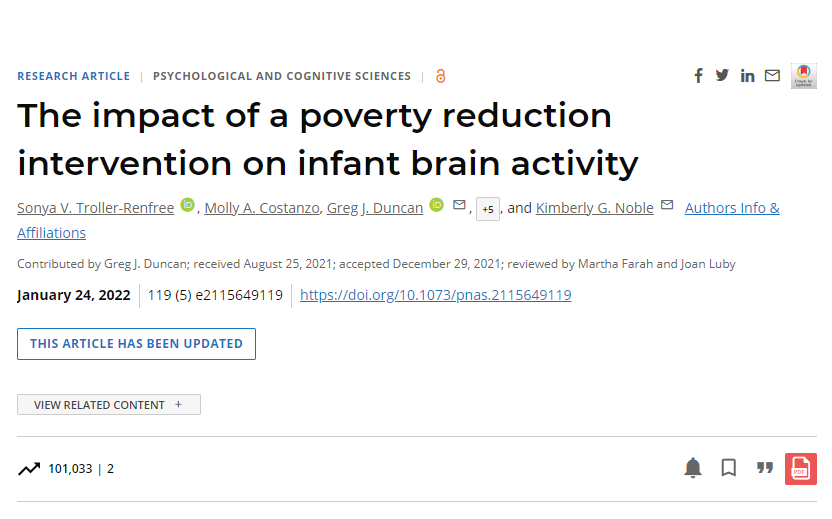Open the red PDF download icon
This screenshot has width=832, height=519.
pyautogui.click(x=800, y=469)
